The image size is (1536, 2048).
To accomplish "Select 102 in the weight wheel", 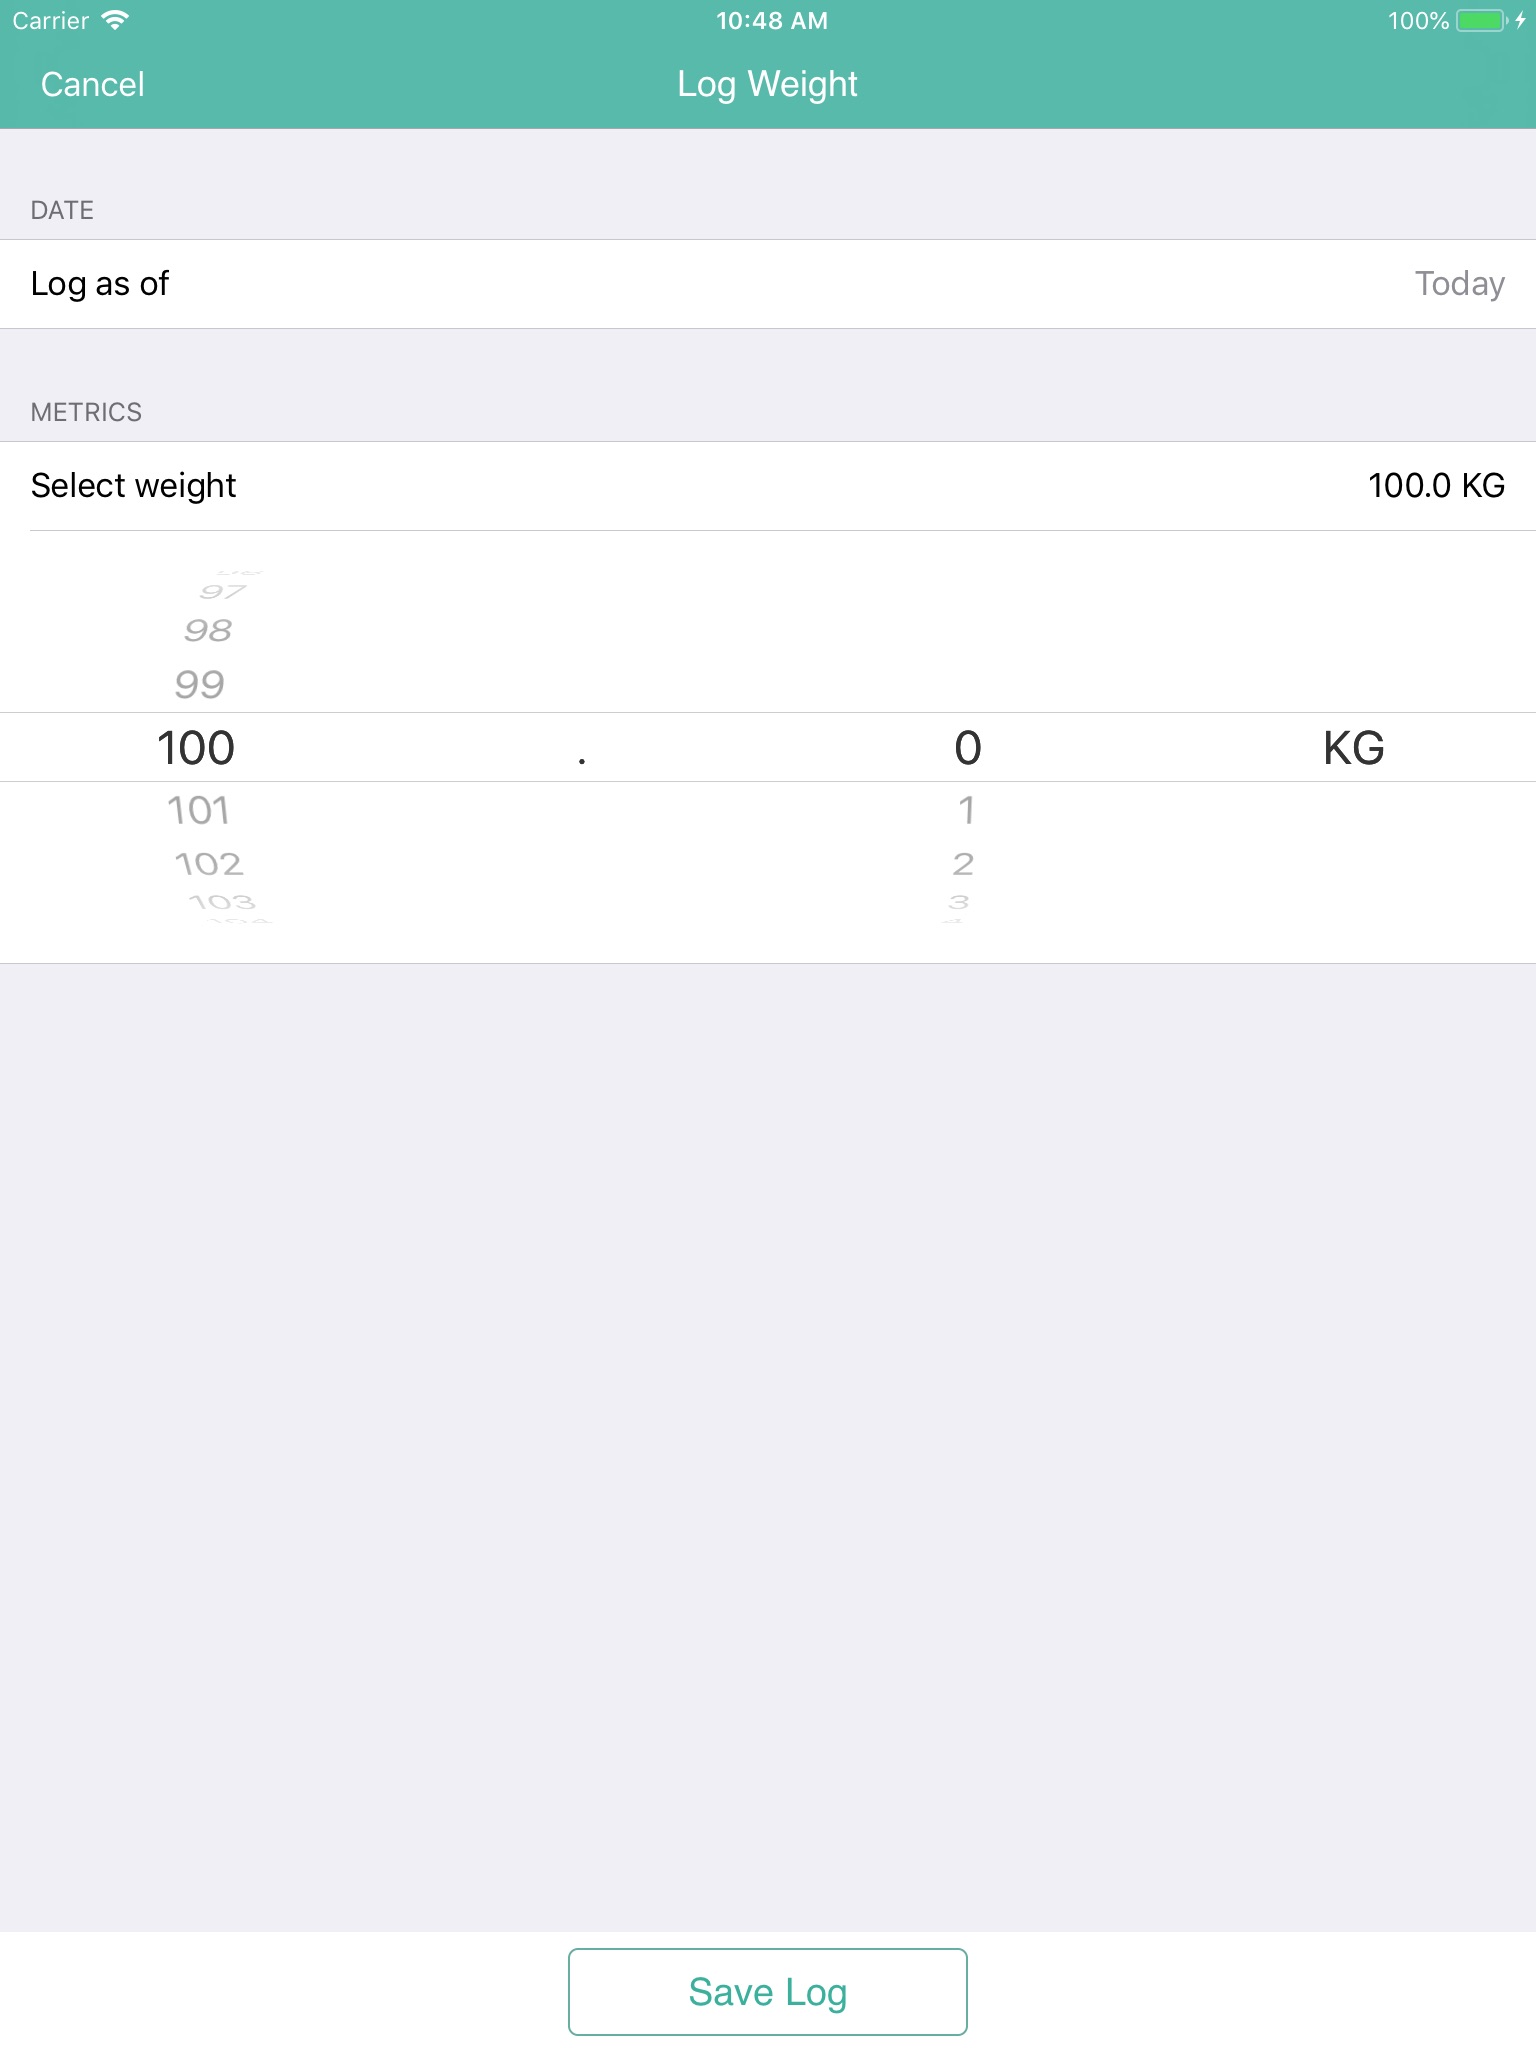I will pyautogui.click(x=208, y=864).
